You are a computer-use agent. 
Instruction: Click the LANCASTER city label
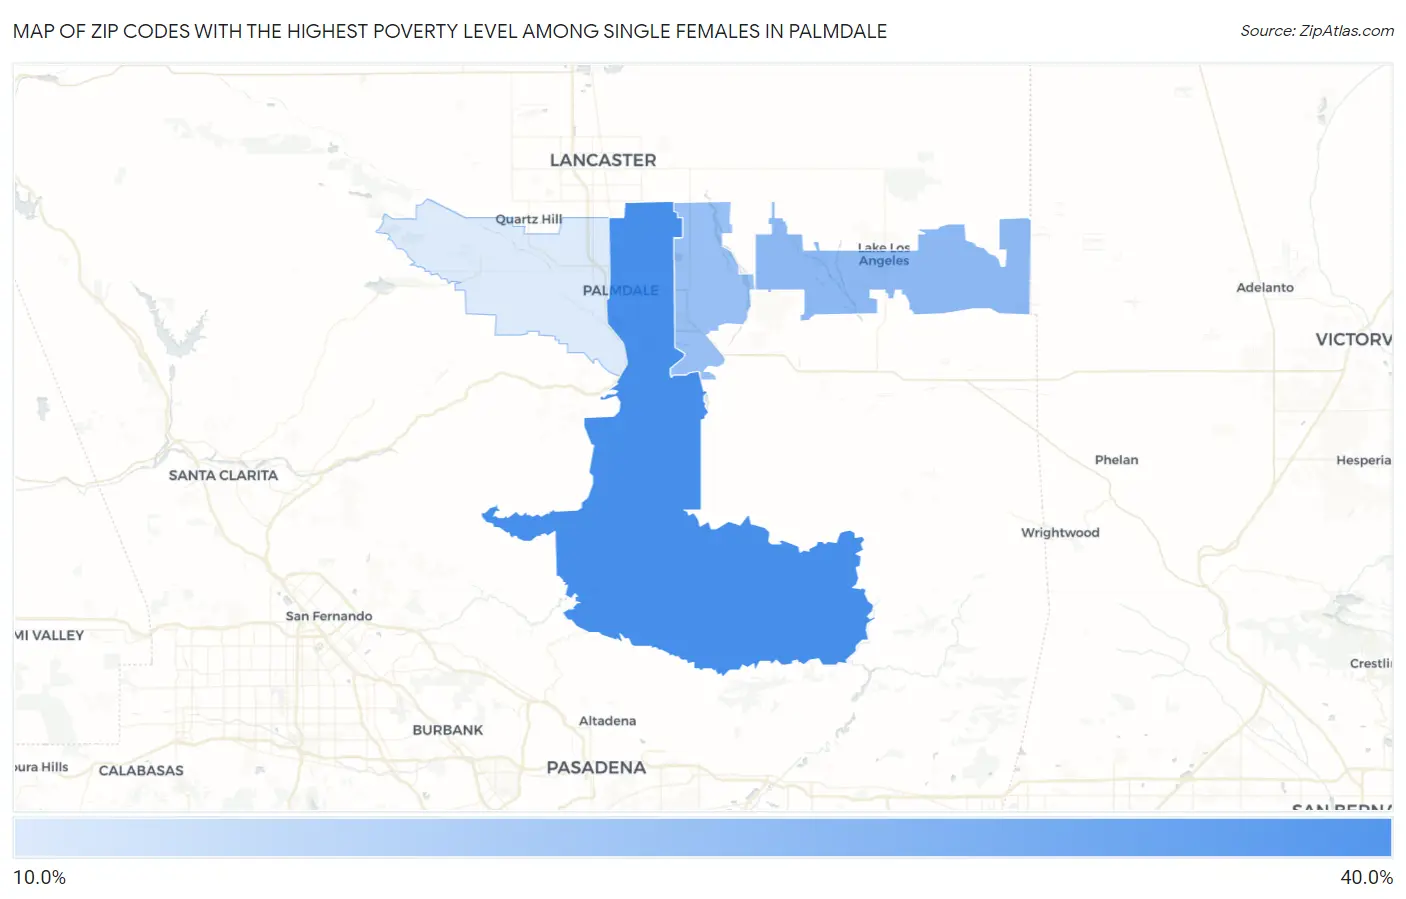[603, 160]
